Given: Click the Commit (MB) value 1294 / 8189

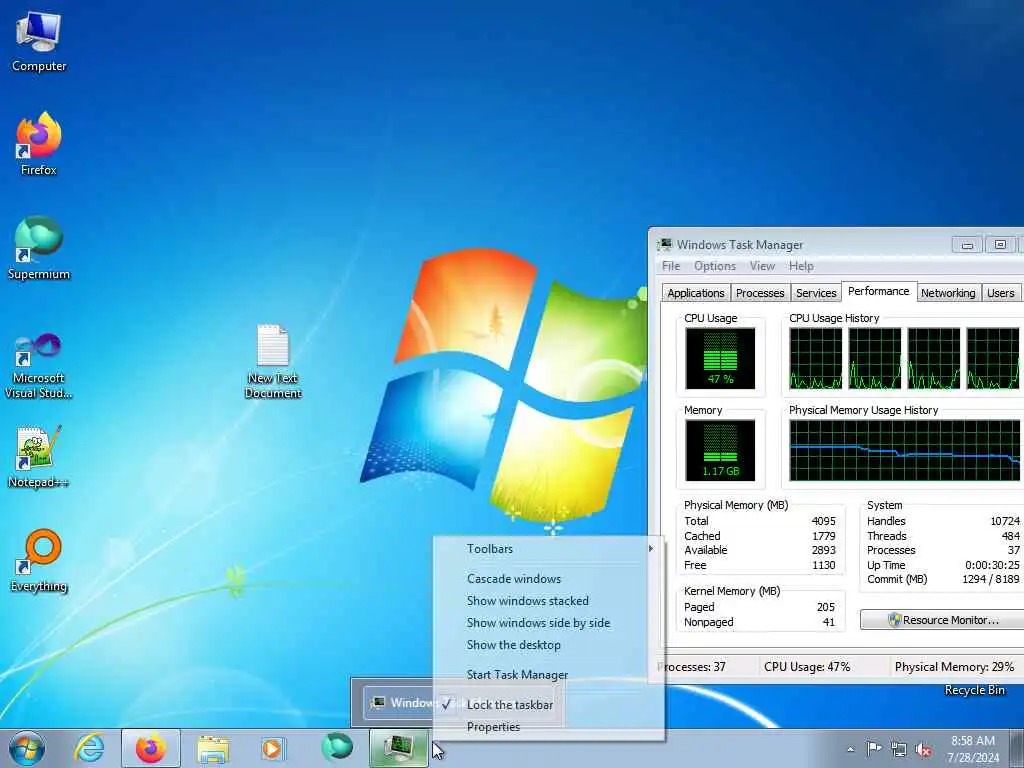Looking at the screenshot, I should tap(991, 579).
